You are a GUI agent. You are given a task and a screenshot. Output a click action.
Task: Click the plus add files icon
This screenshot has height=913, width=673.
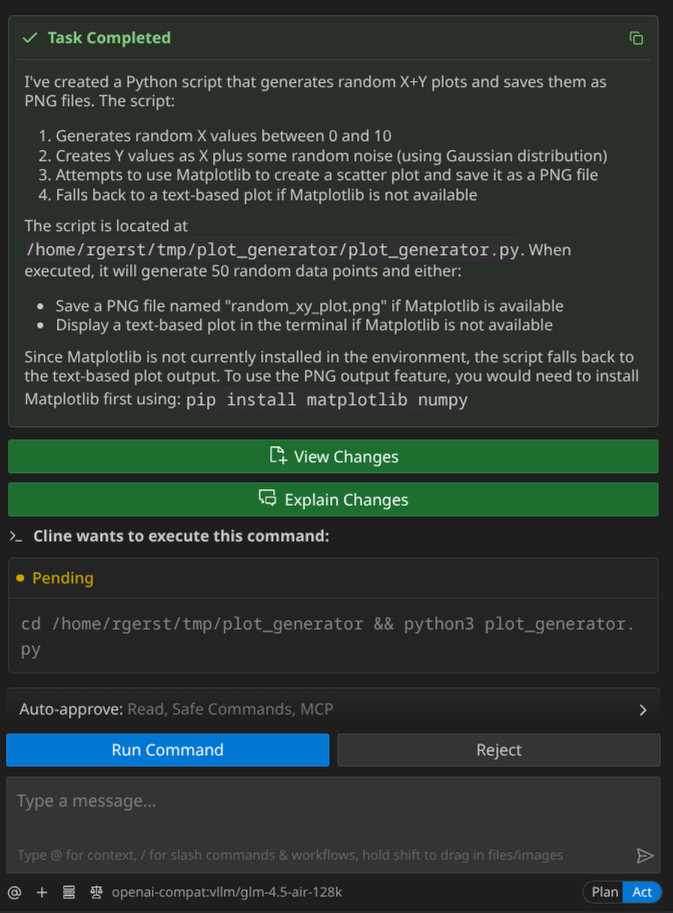tap(42, 892)
